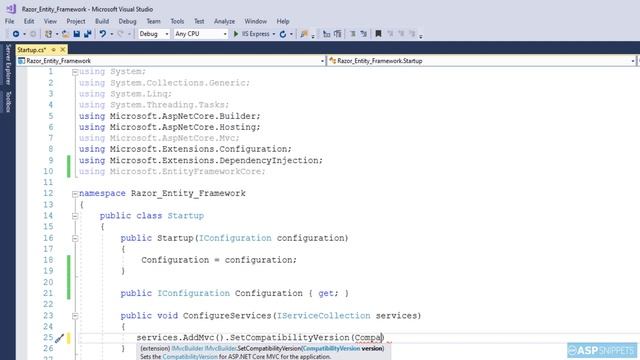This screenshot has height=360, width=640.
Task: Click the IConfiguration type in Startup constructor
Action: (235, 238)
